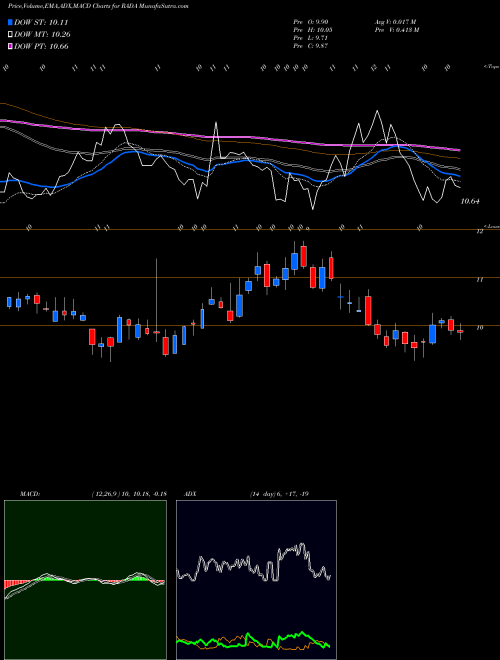Click the tall long-wick candlestick in the price chart
The width and height of the screenshot is (500, 660).
point(157,300)
